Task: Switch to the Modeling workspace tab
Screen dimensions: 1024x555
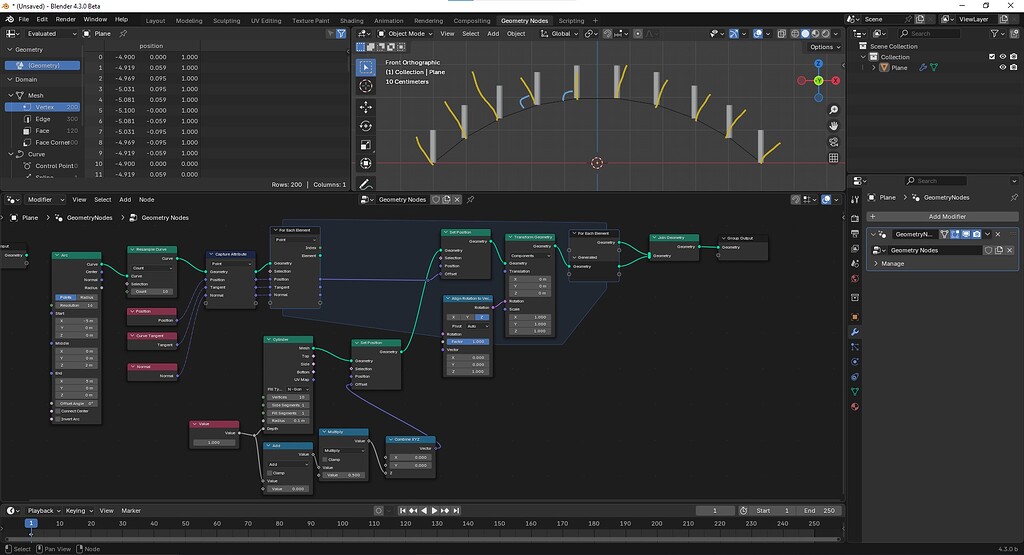Action: 189,21
